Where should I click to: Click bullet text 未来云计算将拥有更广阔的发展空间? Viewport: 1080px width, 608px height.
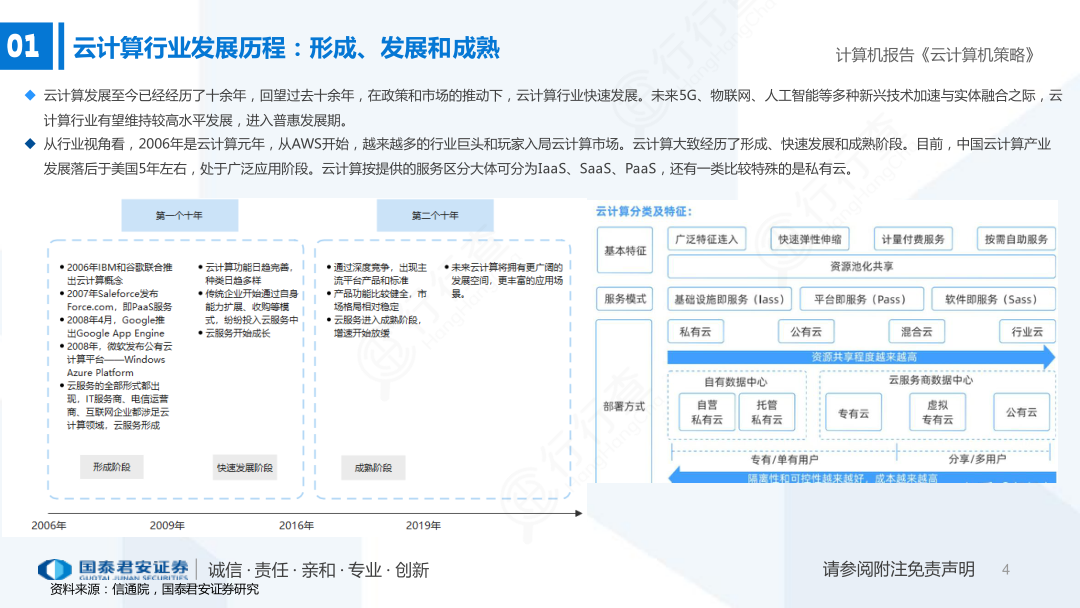[x=507, y=280]
